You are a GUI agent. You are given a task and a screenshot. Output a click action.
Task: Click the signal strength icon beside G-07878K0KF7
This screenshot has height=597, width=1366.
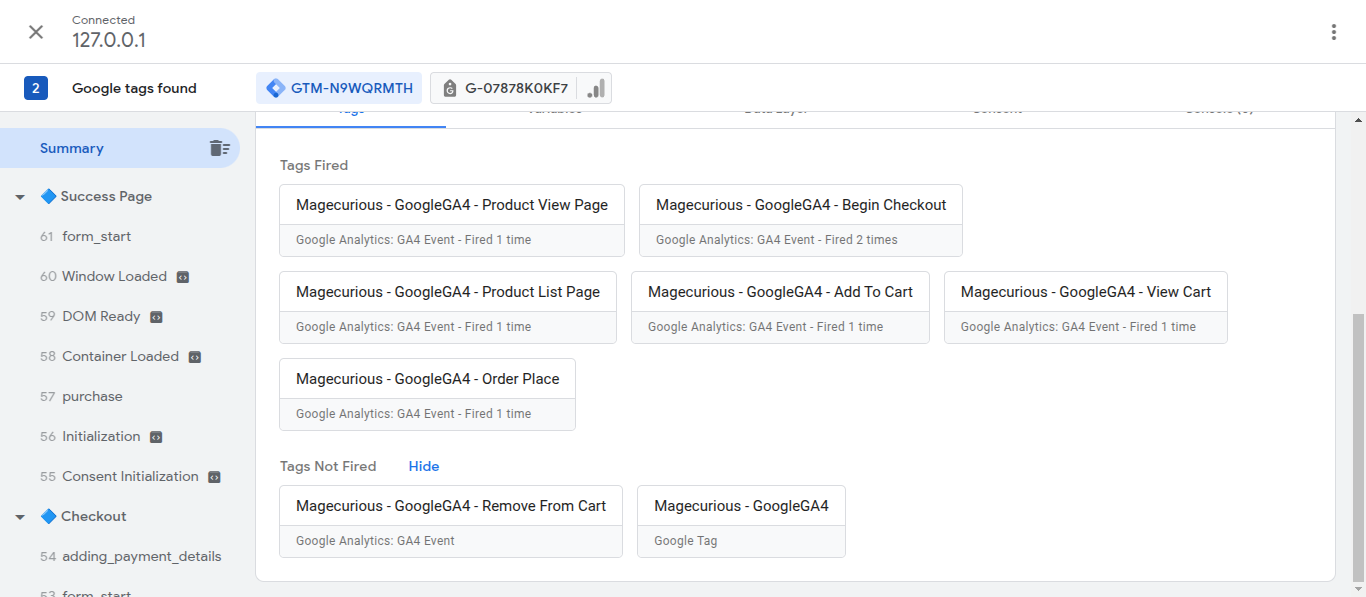point(594,88)
